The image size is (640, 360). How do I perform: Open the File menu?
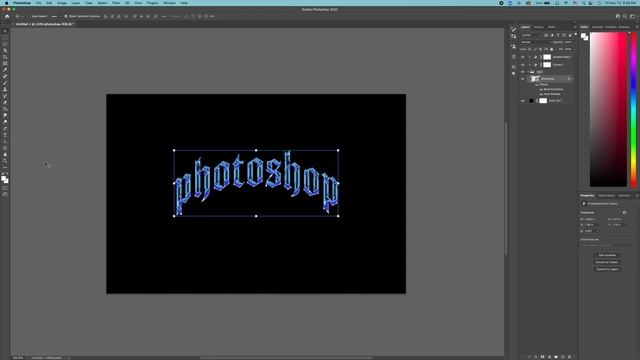click(38, 3)
